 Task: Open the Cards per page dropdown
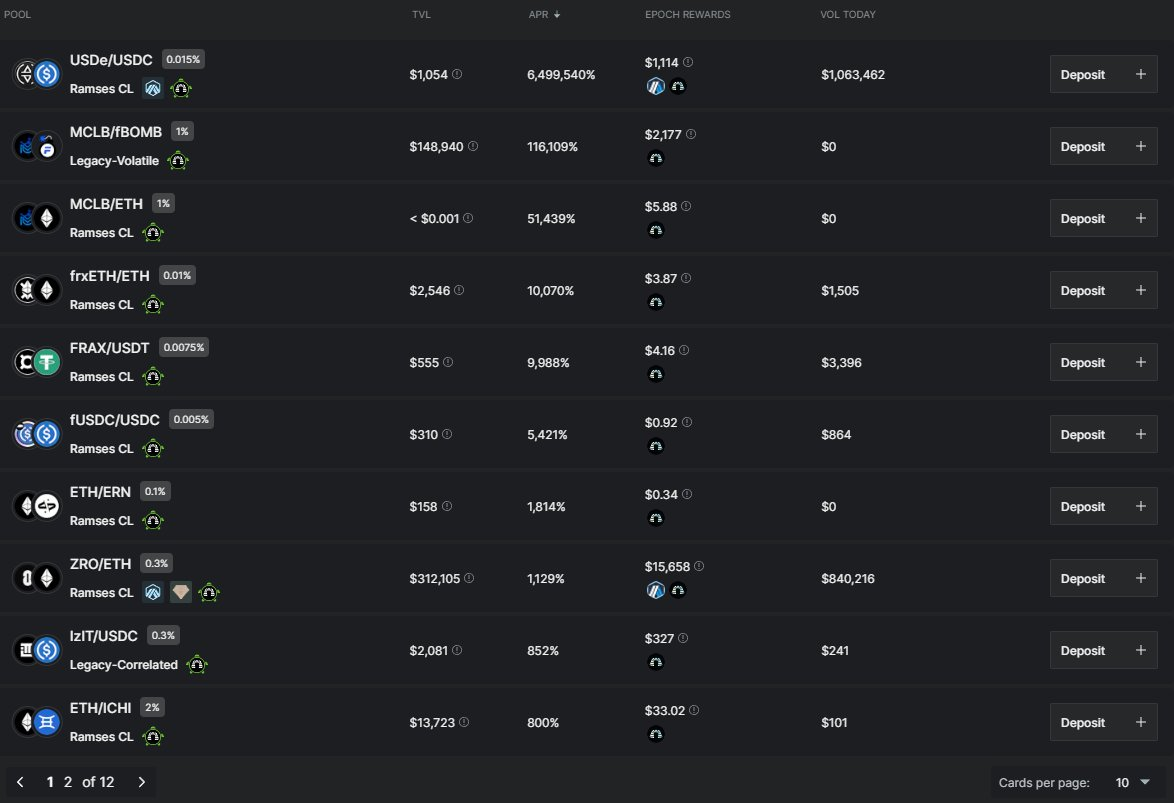1129,782
